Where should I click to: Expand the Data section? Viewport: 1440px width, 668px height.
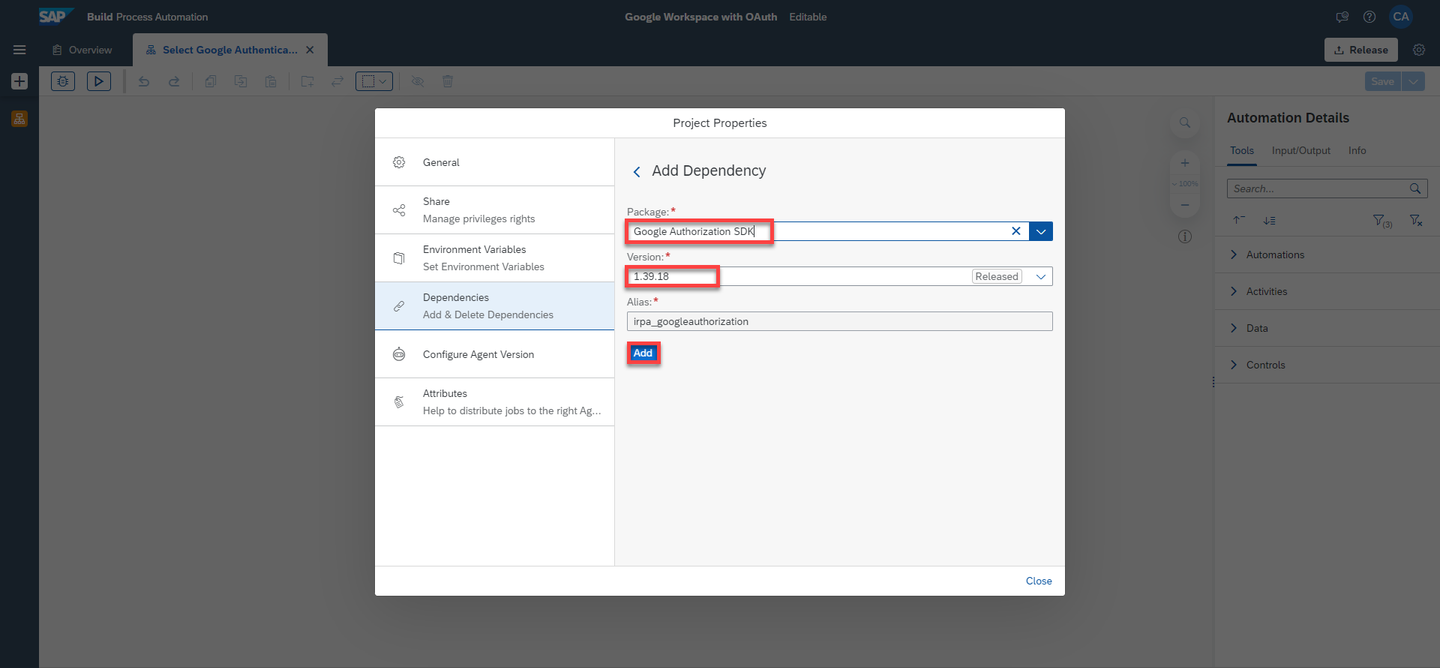1327,328
